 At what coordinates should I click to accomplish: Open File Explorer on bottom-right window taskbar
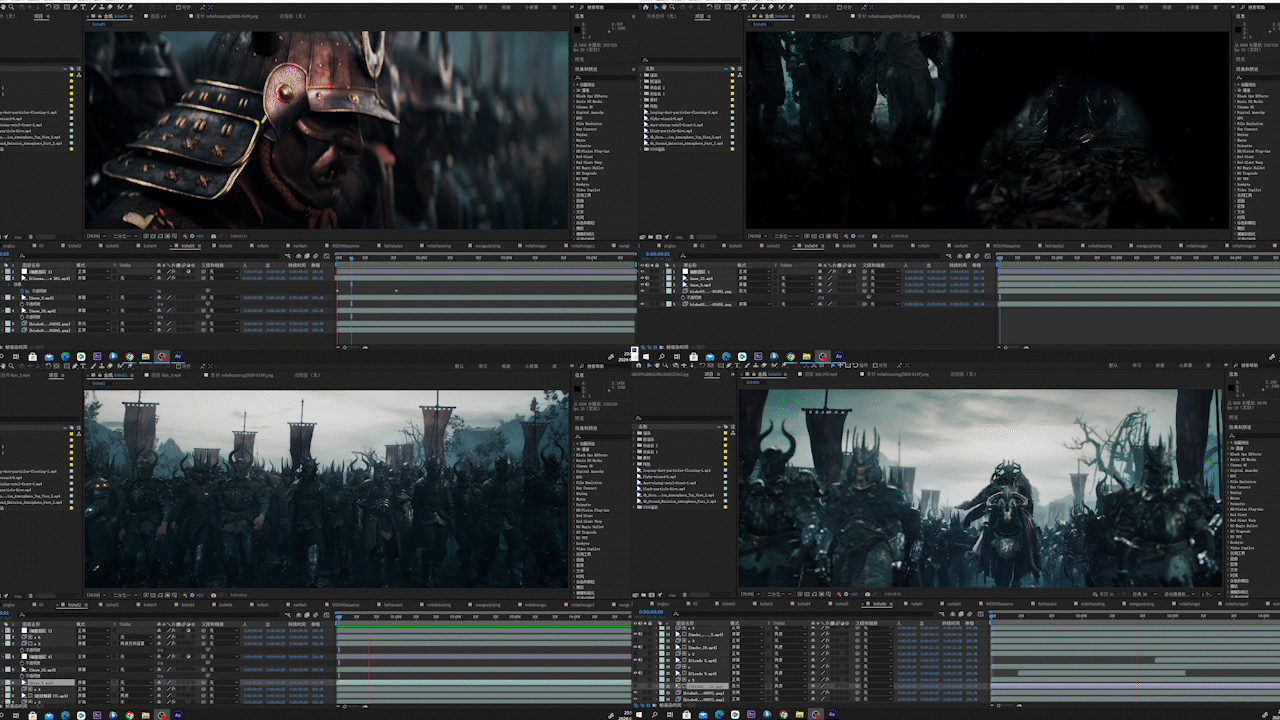click(799, 714)
